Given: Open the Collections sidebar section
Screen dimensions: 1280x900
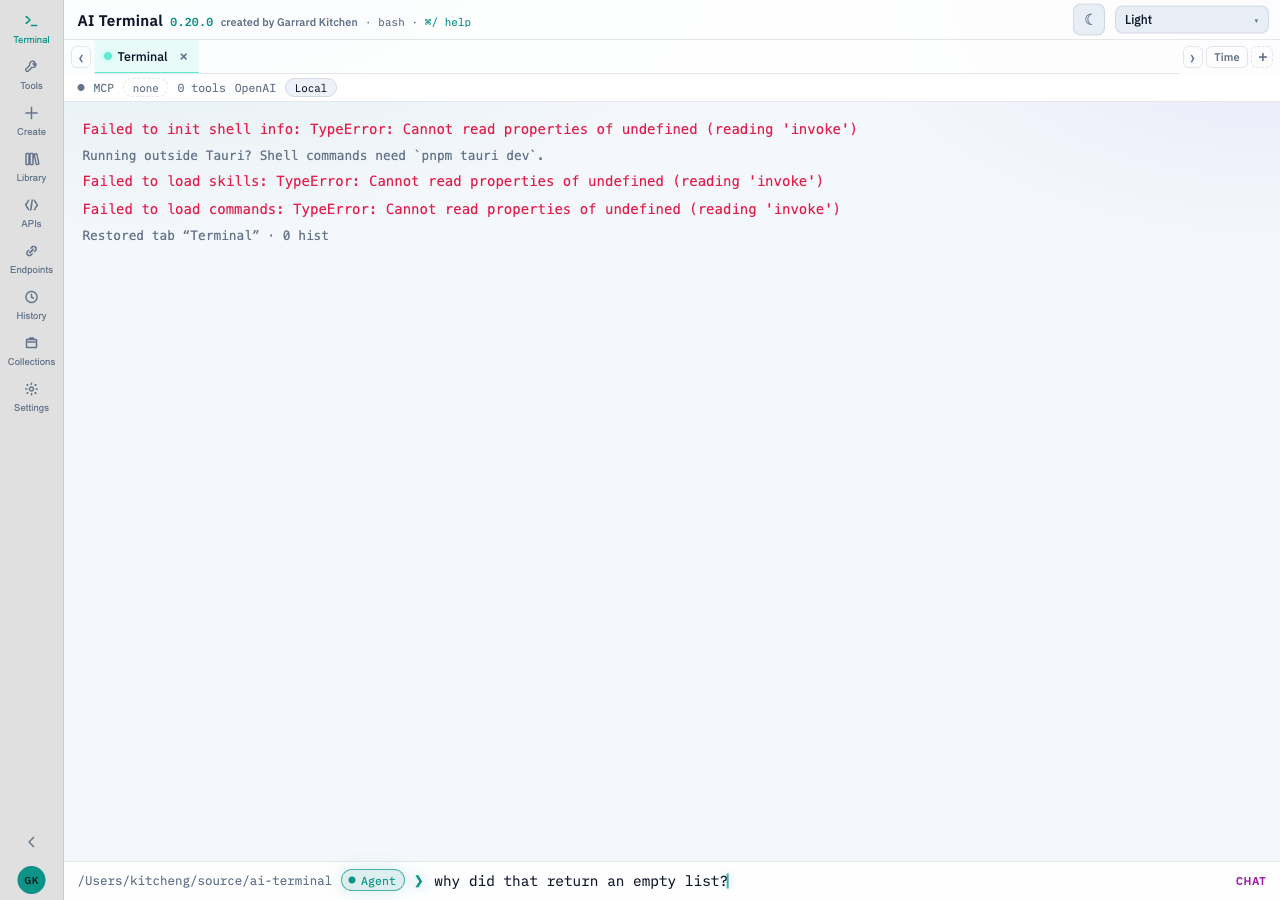Looking at the screenshot, I should 31,351.
